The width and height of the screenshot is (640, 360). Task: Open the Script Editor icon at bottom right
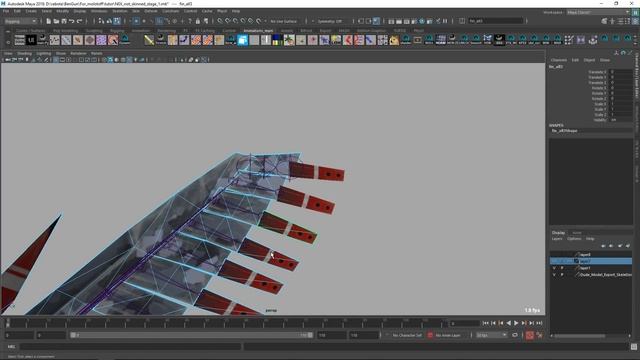click(x=633, y=347)
